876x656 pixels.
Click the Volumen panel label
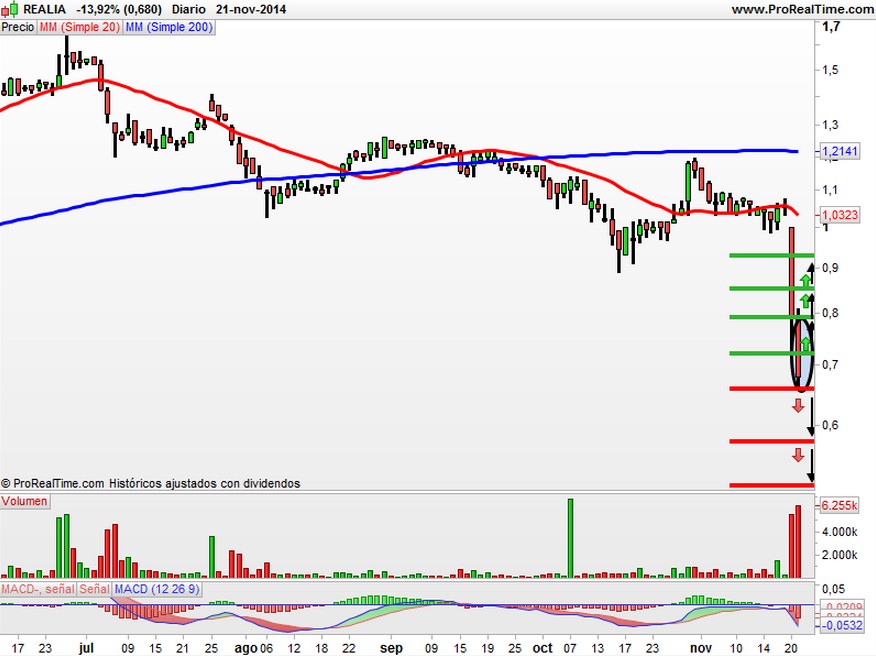[x=25, y=501]
